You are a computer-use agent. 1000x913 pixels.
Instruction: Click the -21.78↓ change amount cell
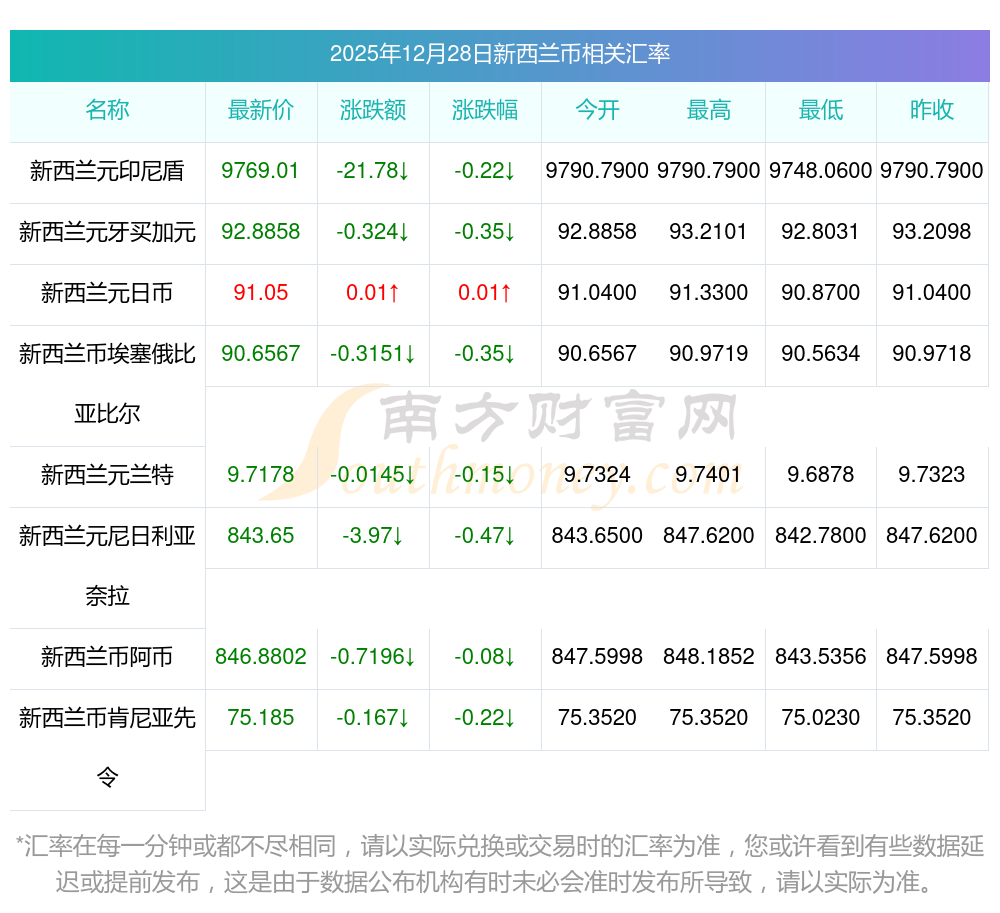[373, 171]
